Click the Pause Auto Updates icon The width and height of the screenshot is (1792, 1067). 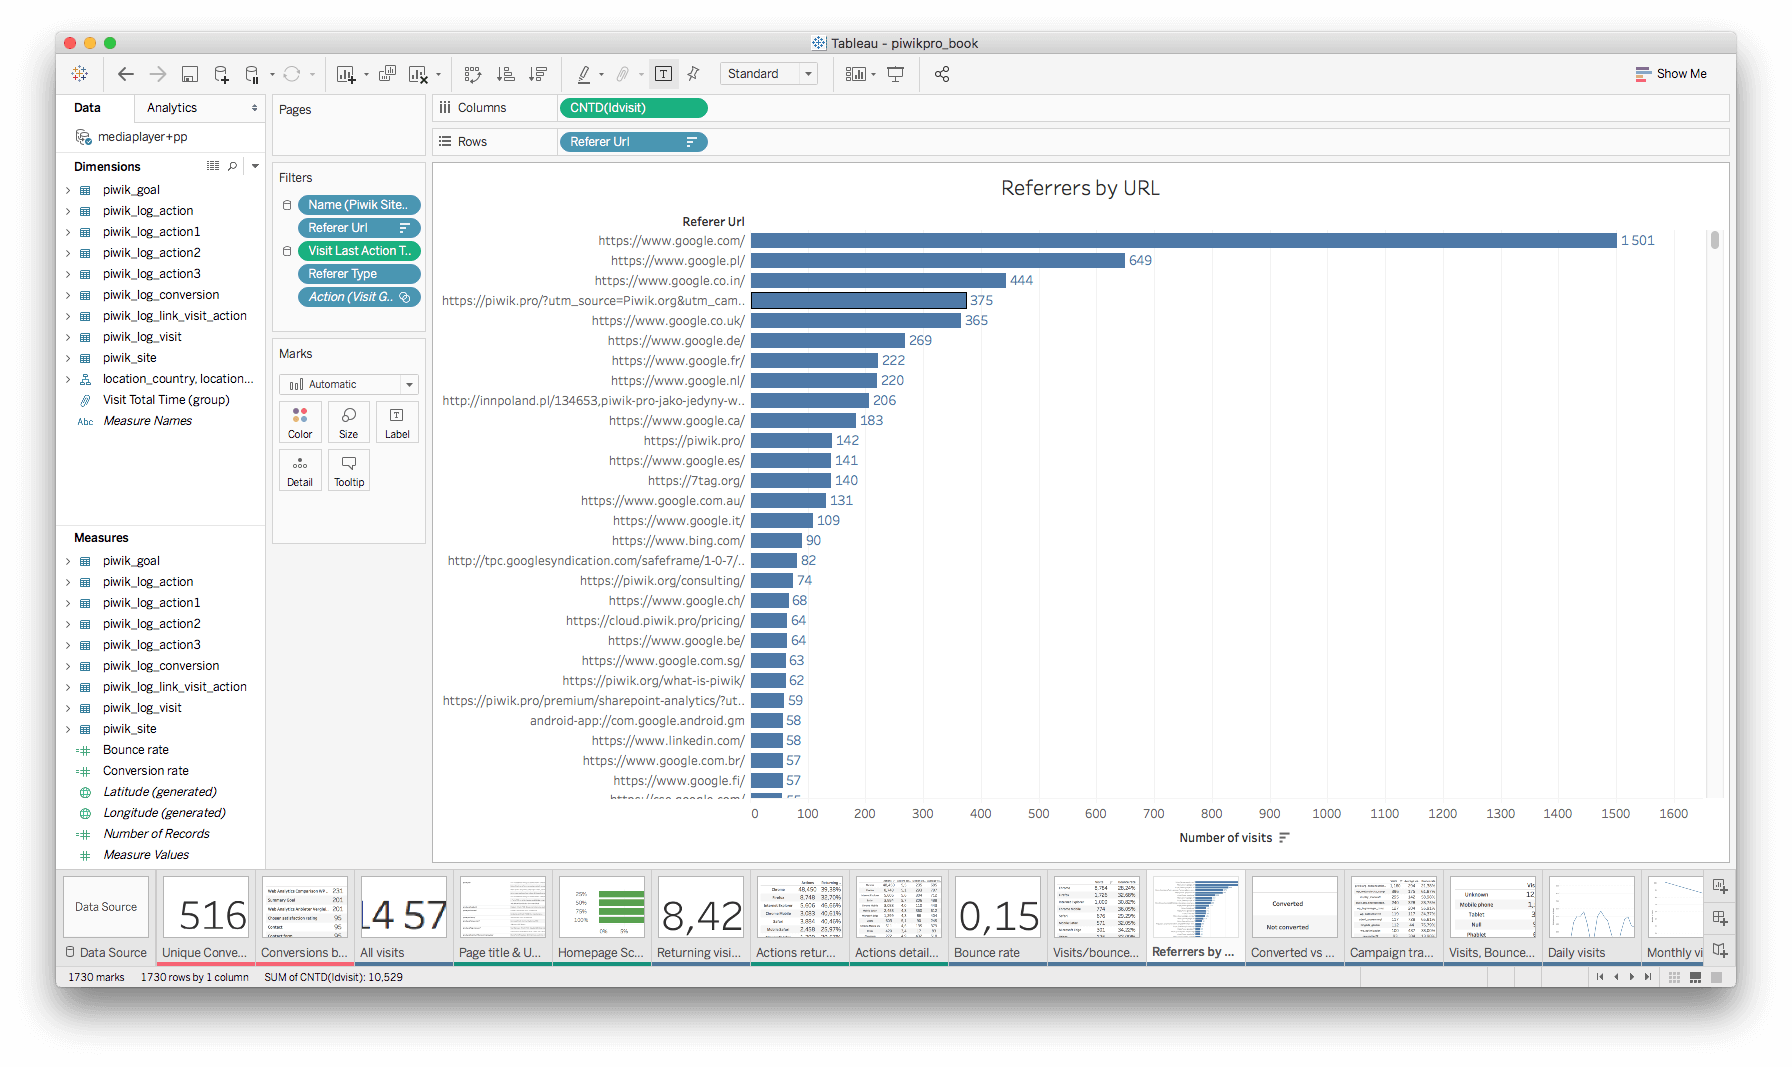pos(252,74)
